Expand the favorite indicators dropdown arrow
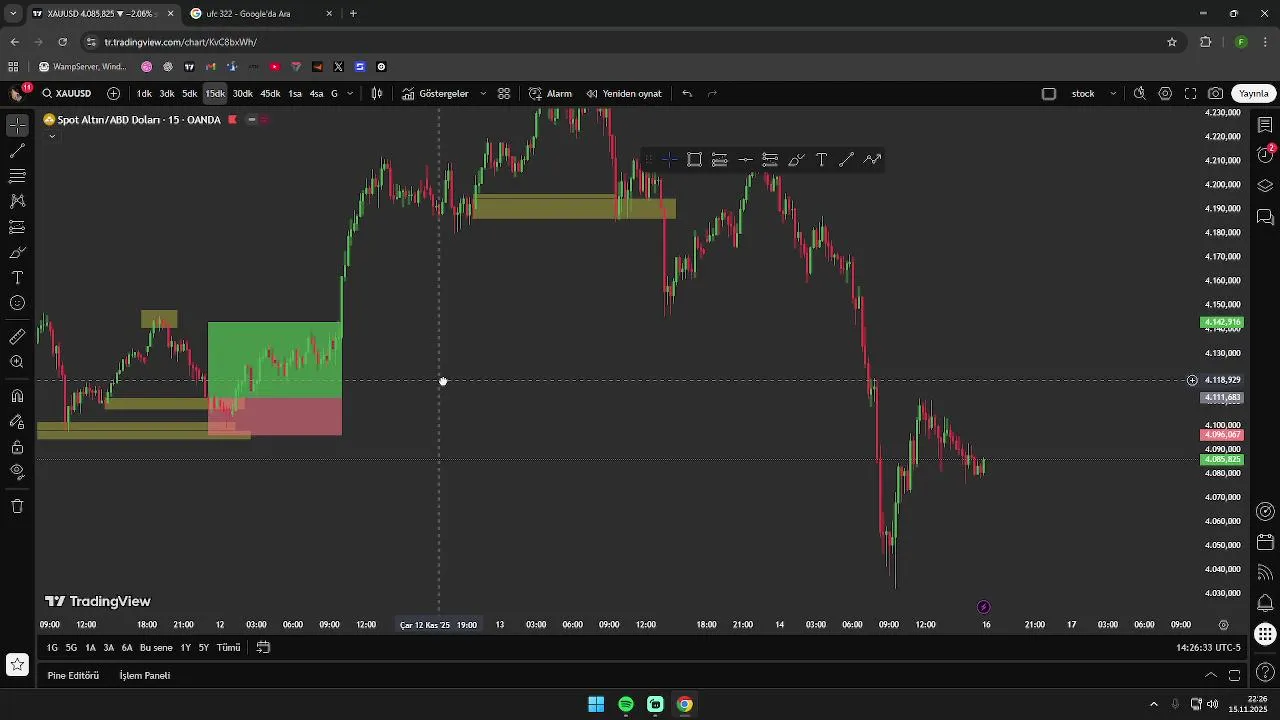 click(483, 93)
